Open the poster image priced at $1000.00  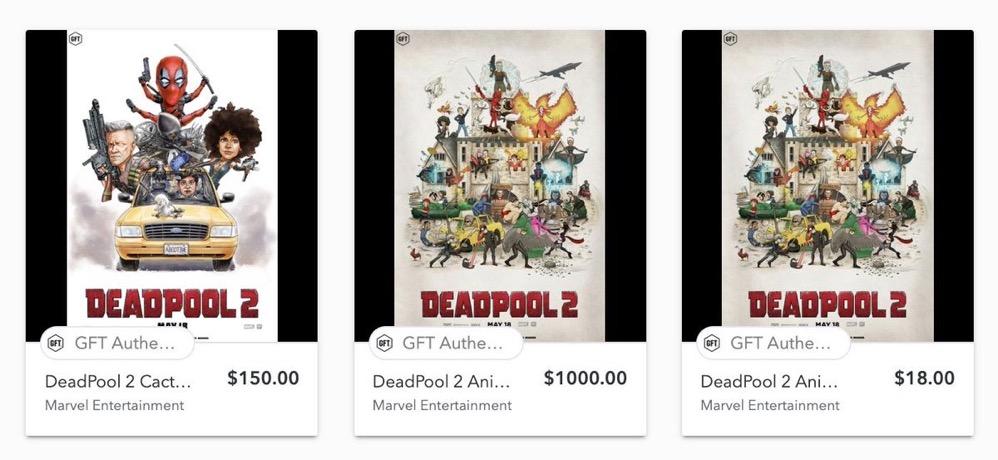point(499,180)
